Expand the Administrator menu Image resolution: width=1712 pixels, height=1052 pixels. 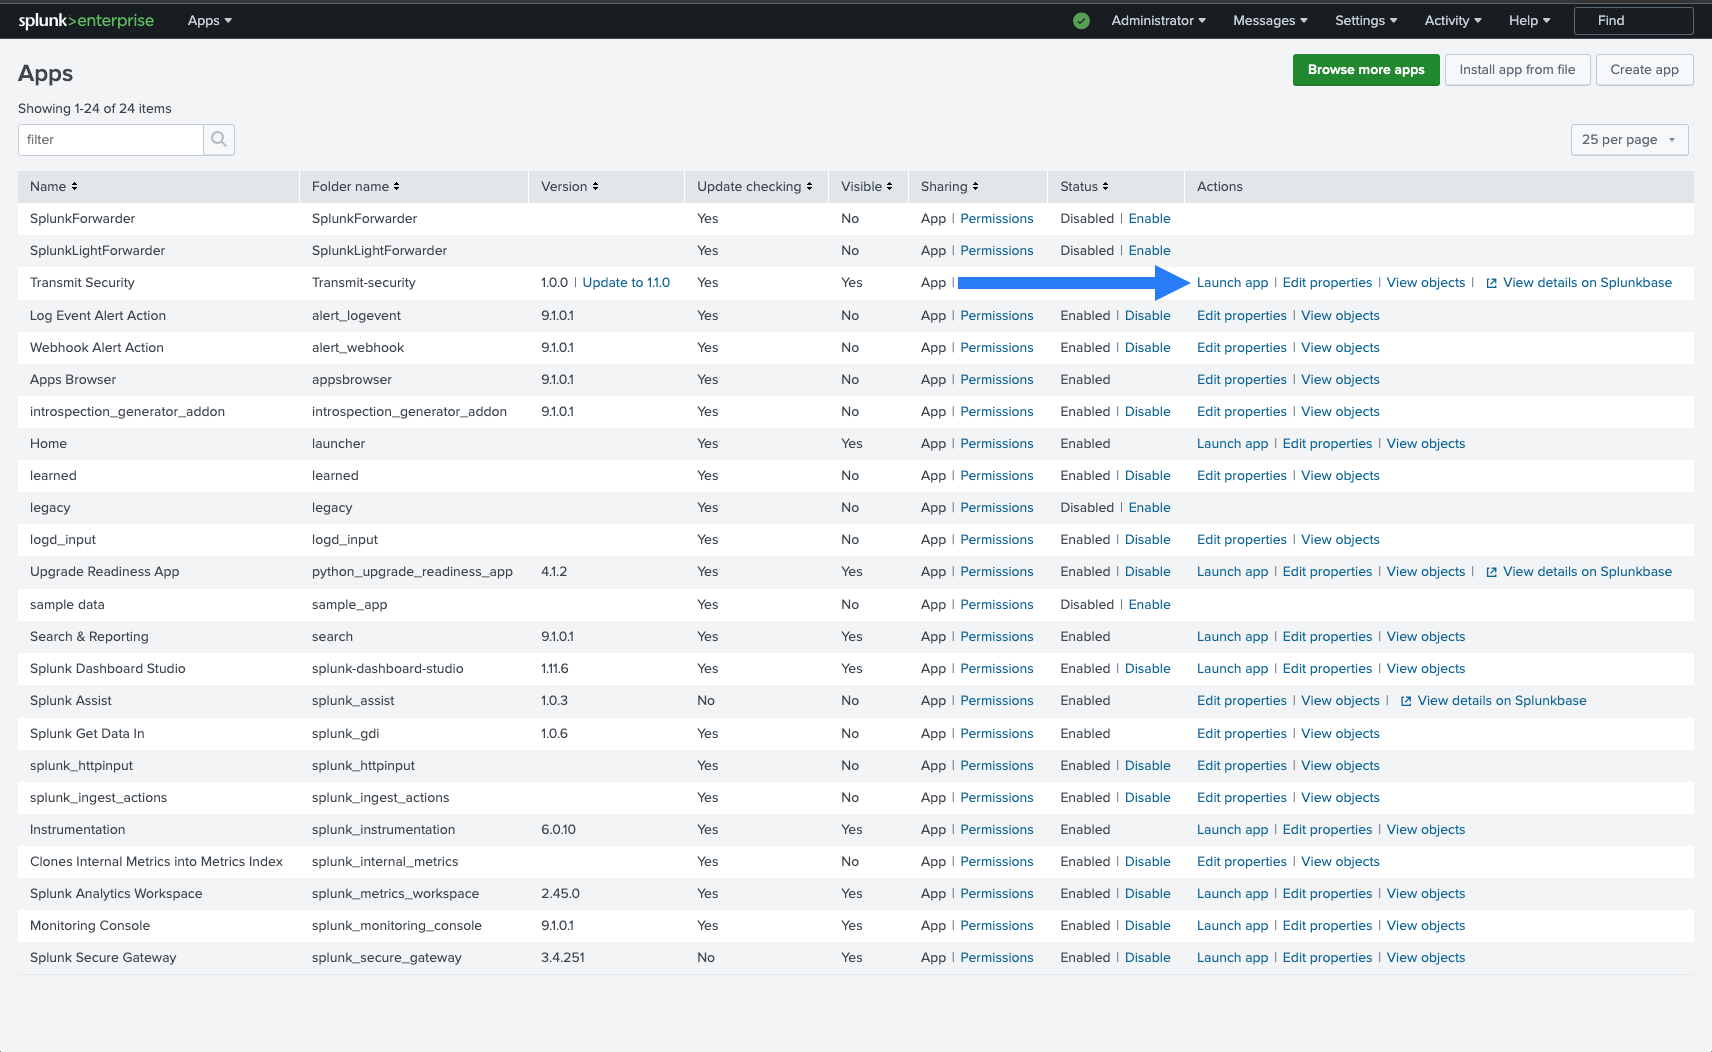pos(1158,21)
